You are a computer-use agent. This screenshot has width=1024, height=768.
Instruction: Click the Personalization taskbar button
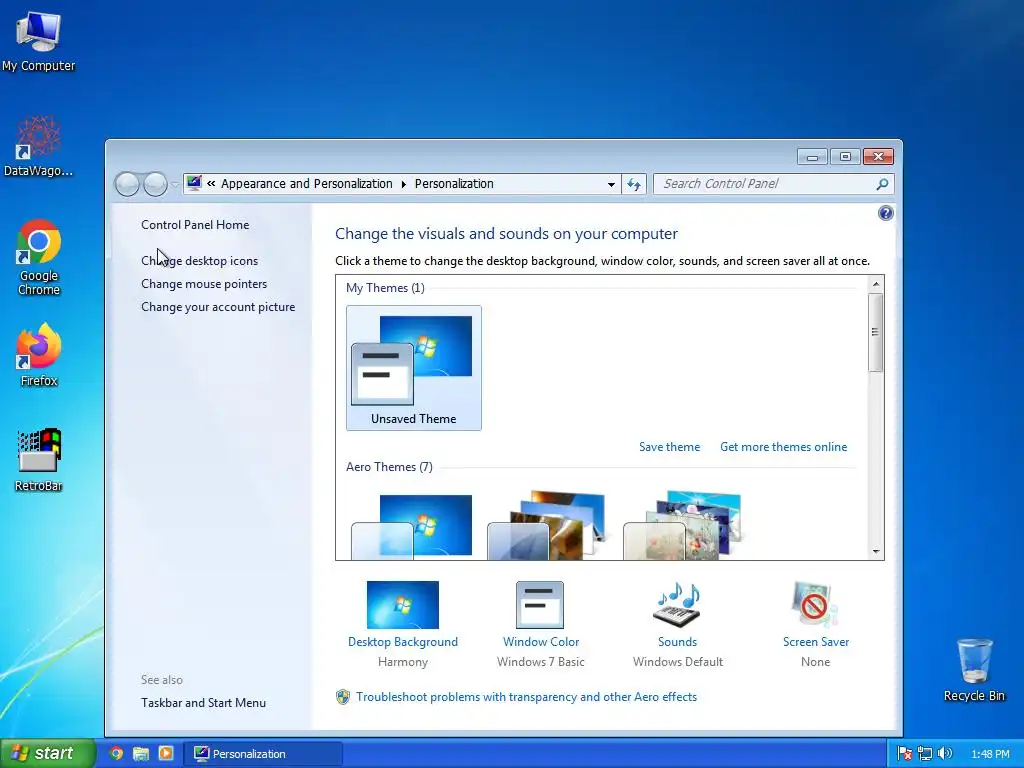(x=263, y=754)
